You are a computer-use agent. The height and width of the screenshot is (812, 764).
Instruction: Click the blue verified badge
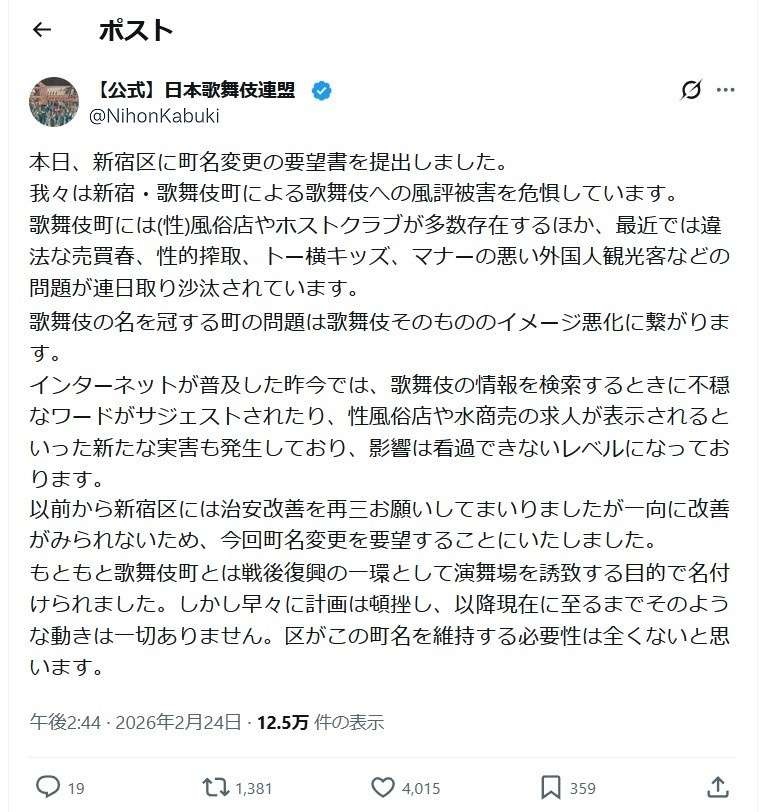pyautogui.click(x=322, y=91)
